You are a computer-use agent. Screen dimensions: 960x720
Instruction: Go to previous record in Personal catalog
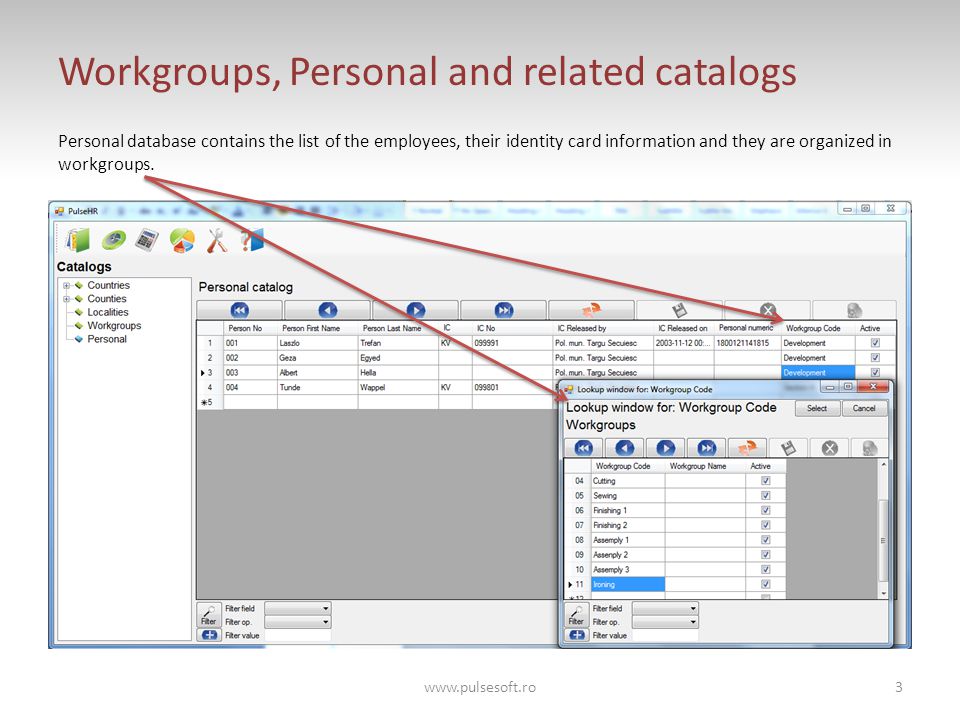pyautogui.click(x=328, y=310)
